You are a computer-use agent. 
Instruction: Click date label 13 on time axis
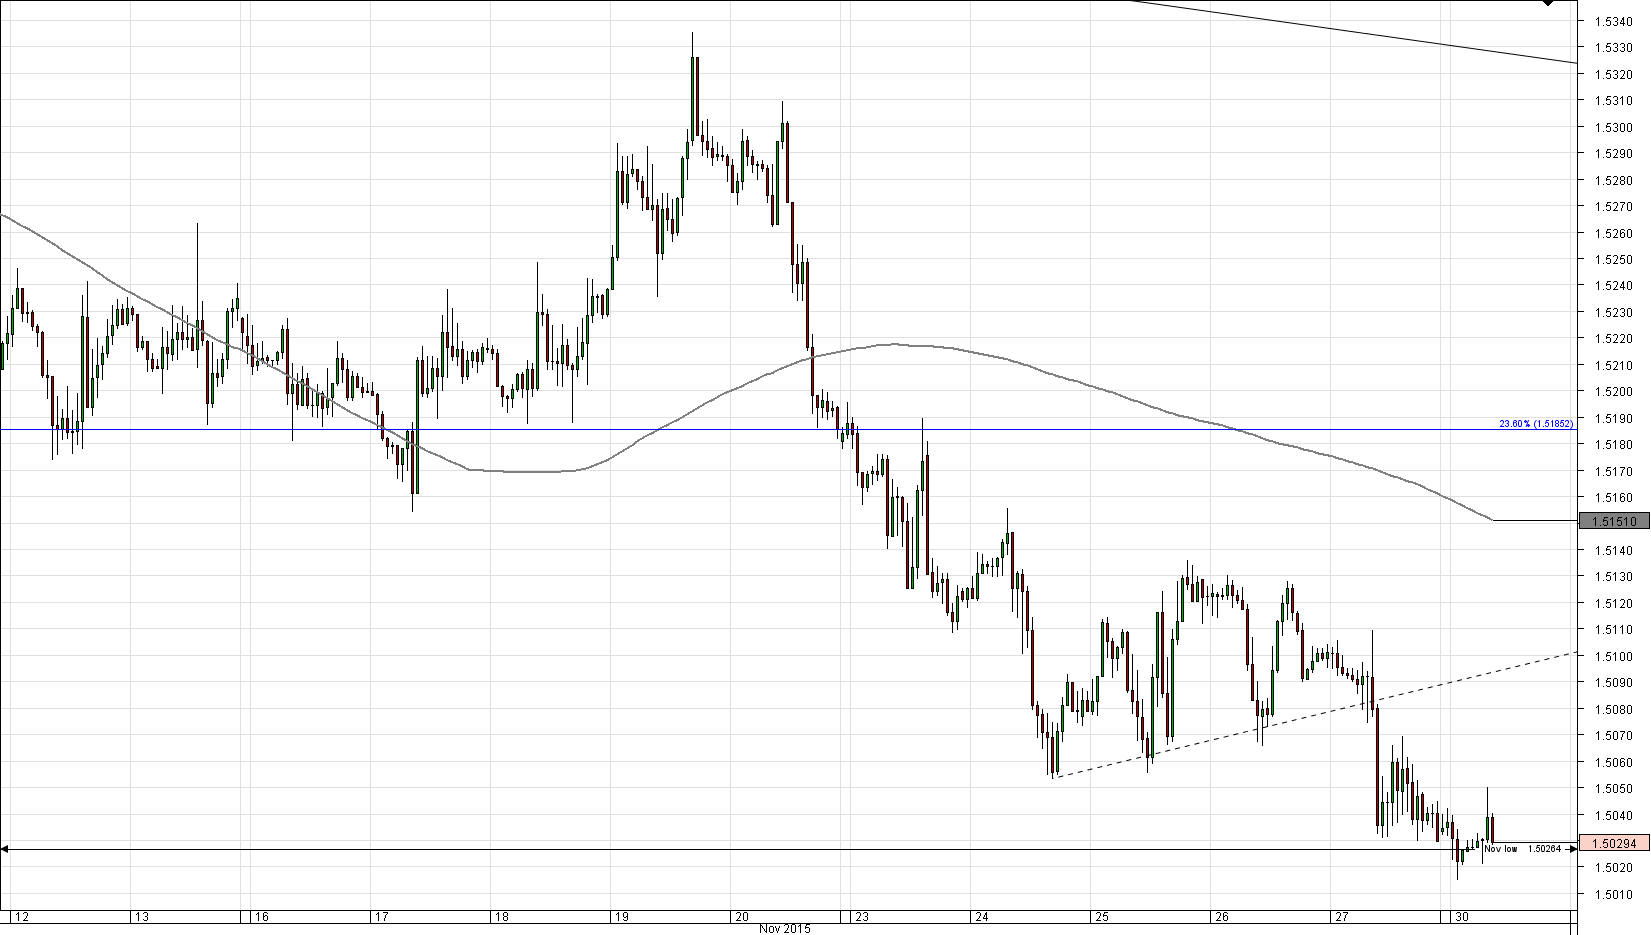click(x=141, y=916)
